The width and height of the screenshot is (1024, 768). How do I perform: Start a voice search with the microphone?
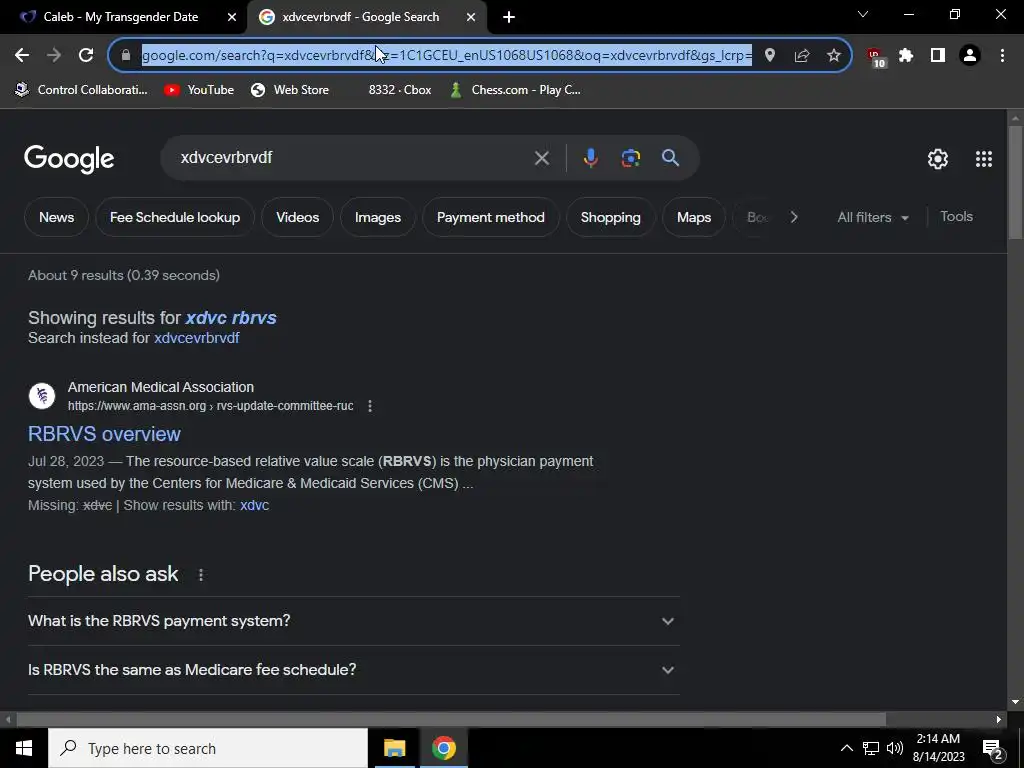point(590,158)
